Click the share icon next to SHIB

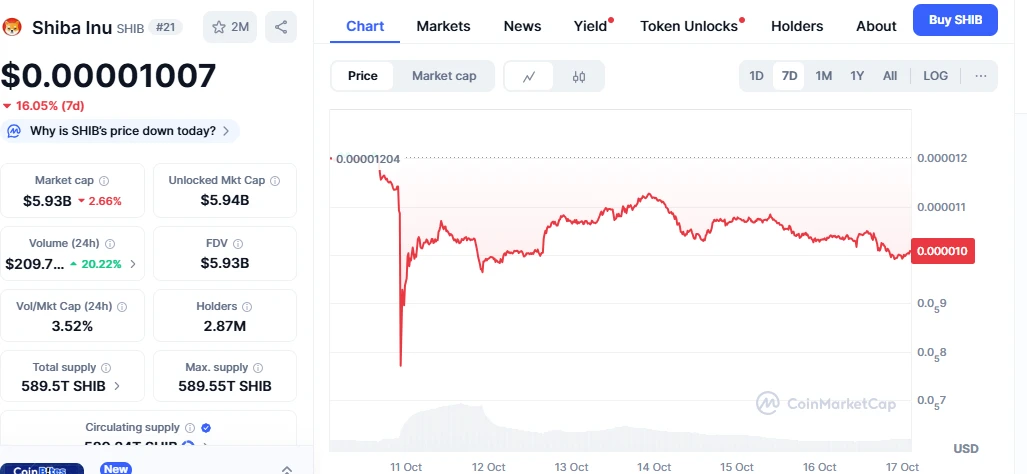279,27
